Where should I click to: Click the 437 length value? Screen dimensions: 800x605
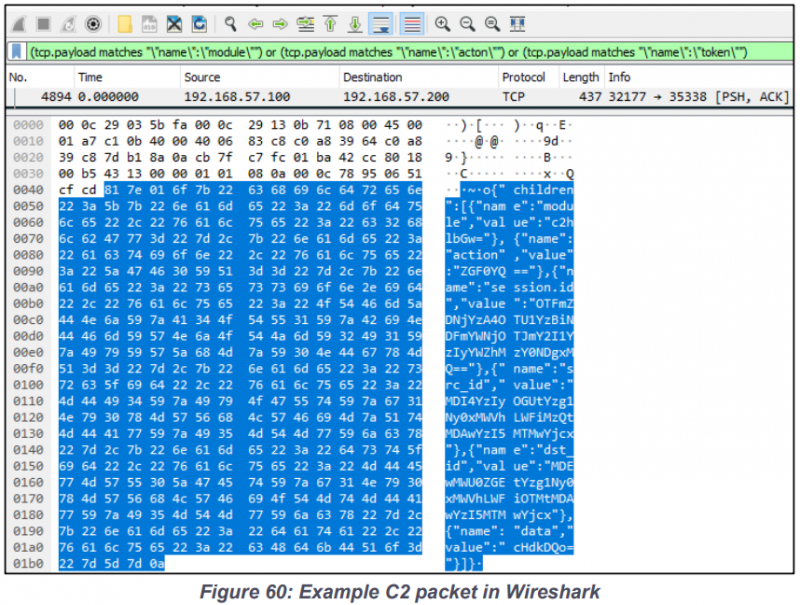tap(590, 96)
